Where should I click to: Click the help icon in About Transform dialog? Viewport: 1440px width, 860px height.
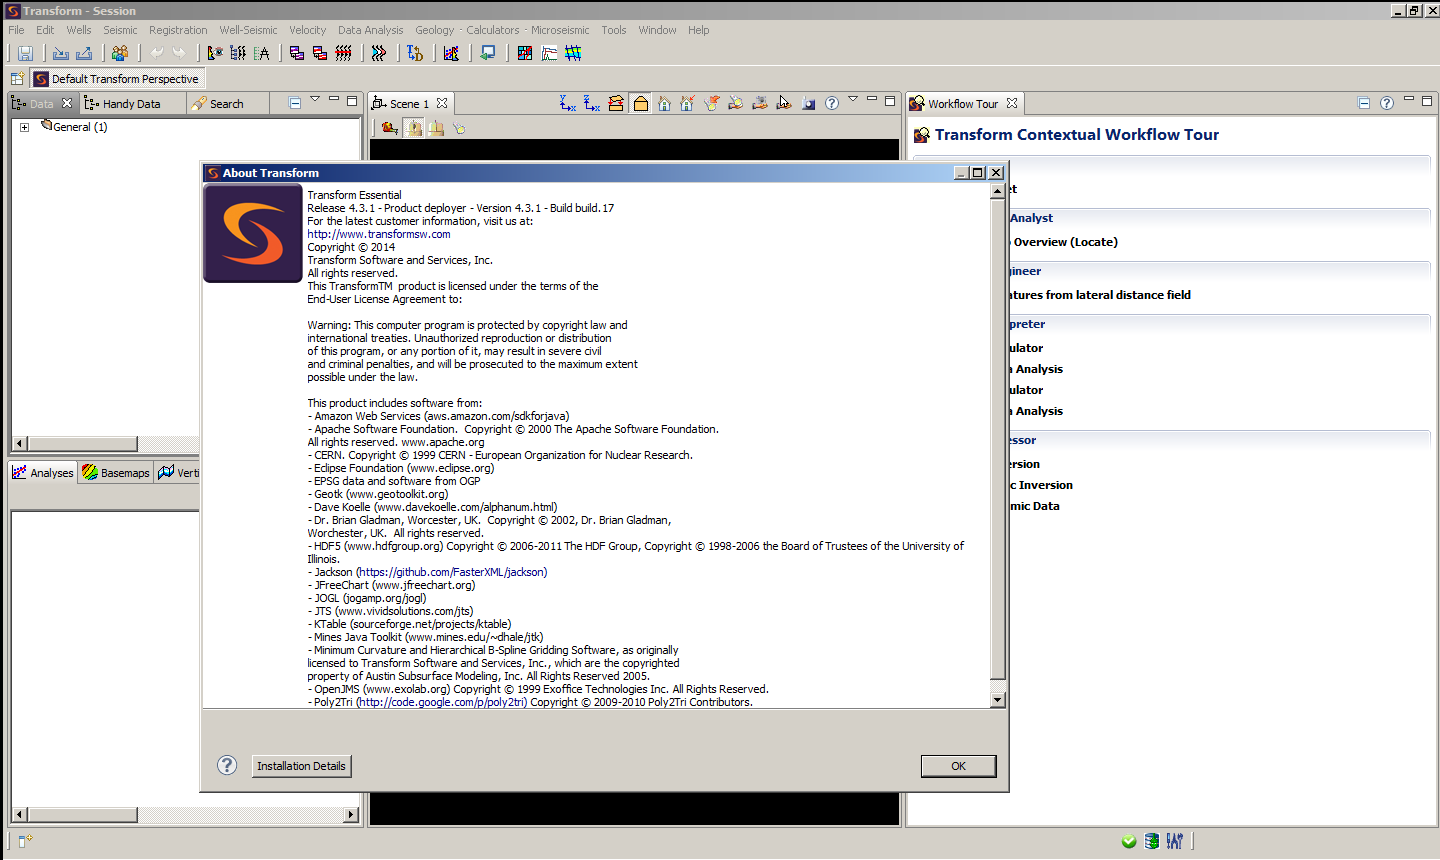click(227, 765)
